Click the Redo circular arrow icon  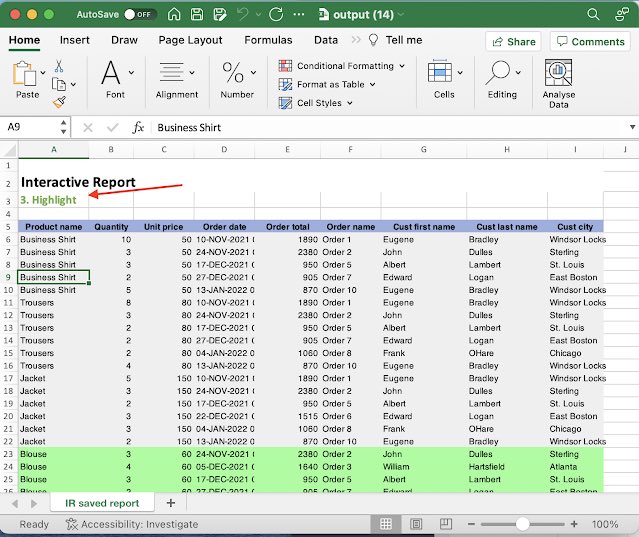pos(276,15)
